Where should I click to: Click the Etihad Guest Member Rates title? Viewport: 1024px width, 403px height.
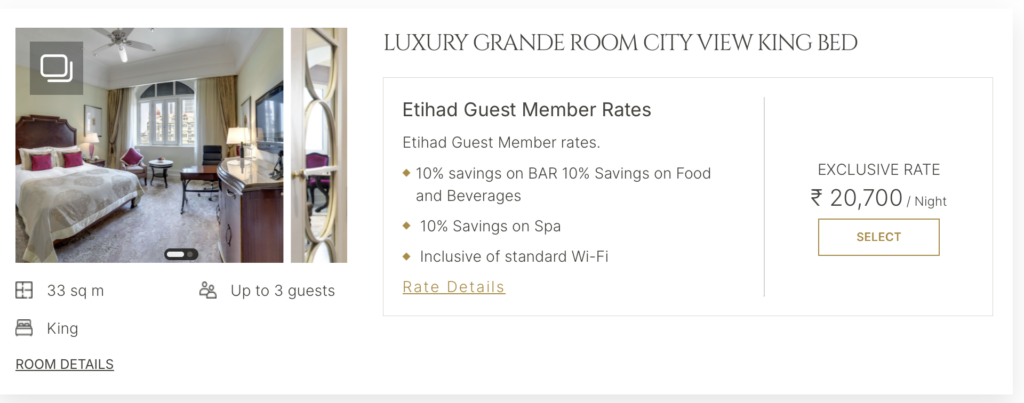point(526,110)
